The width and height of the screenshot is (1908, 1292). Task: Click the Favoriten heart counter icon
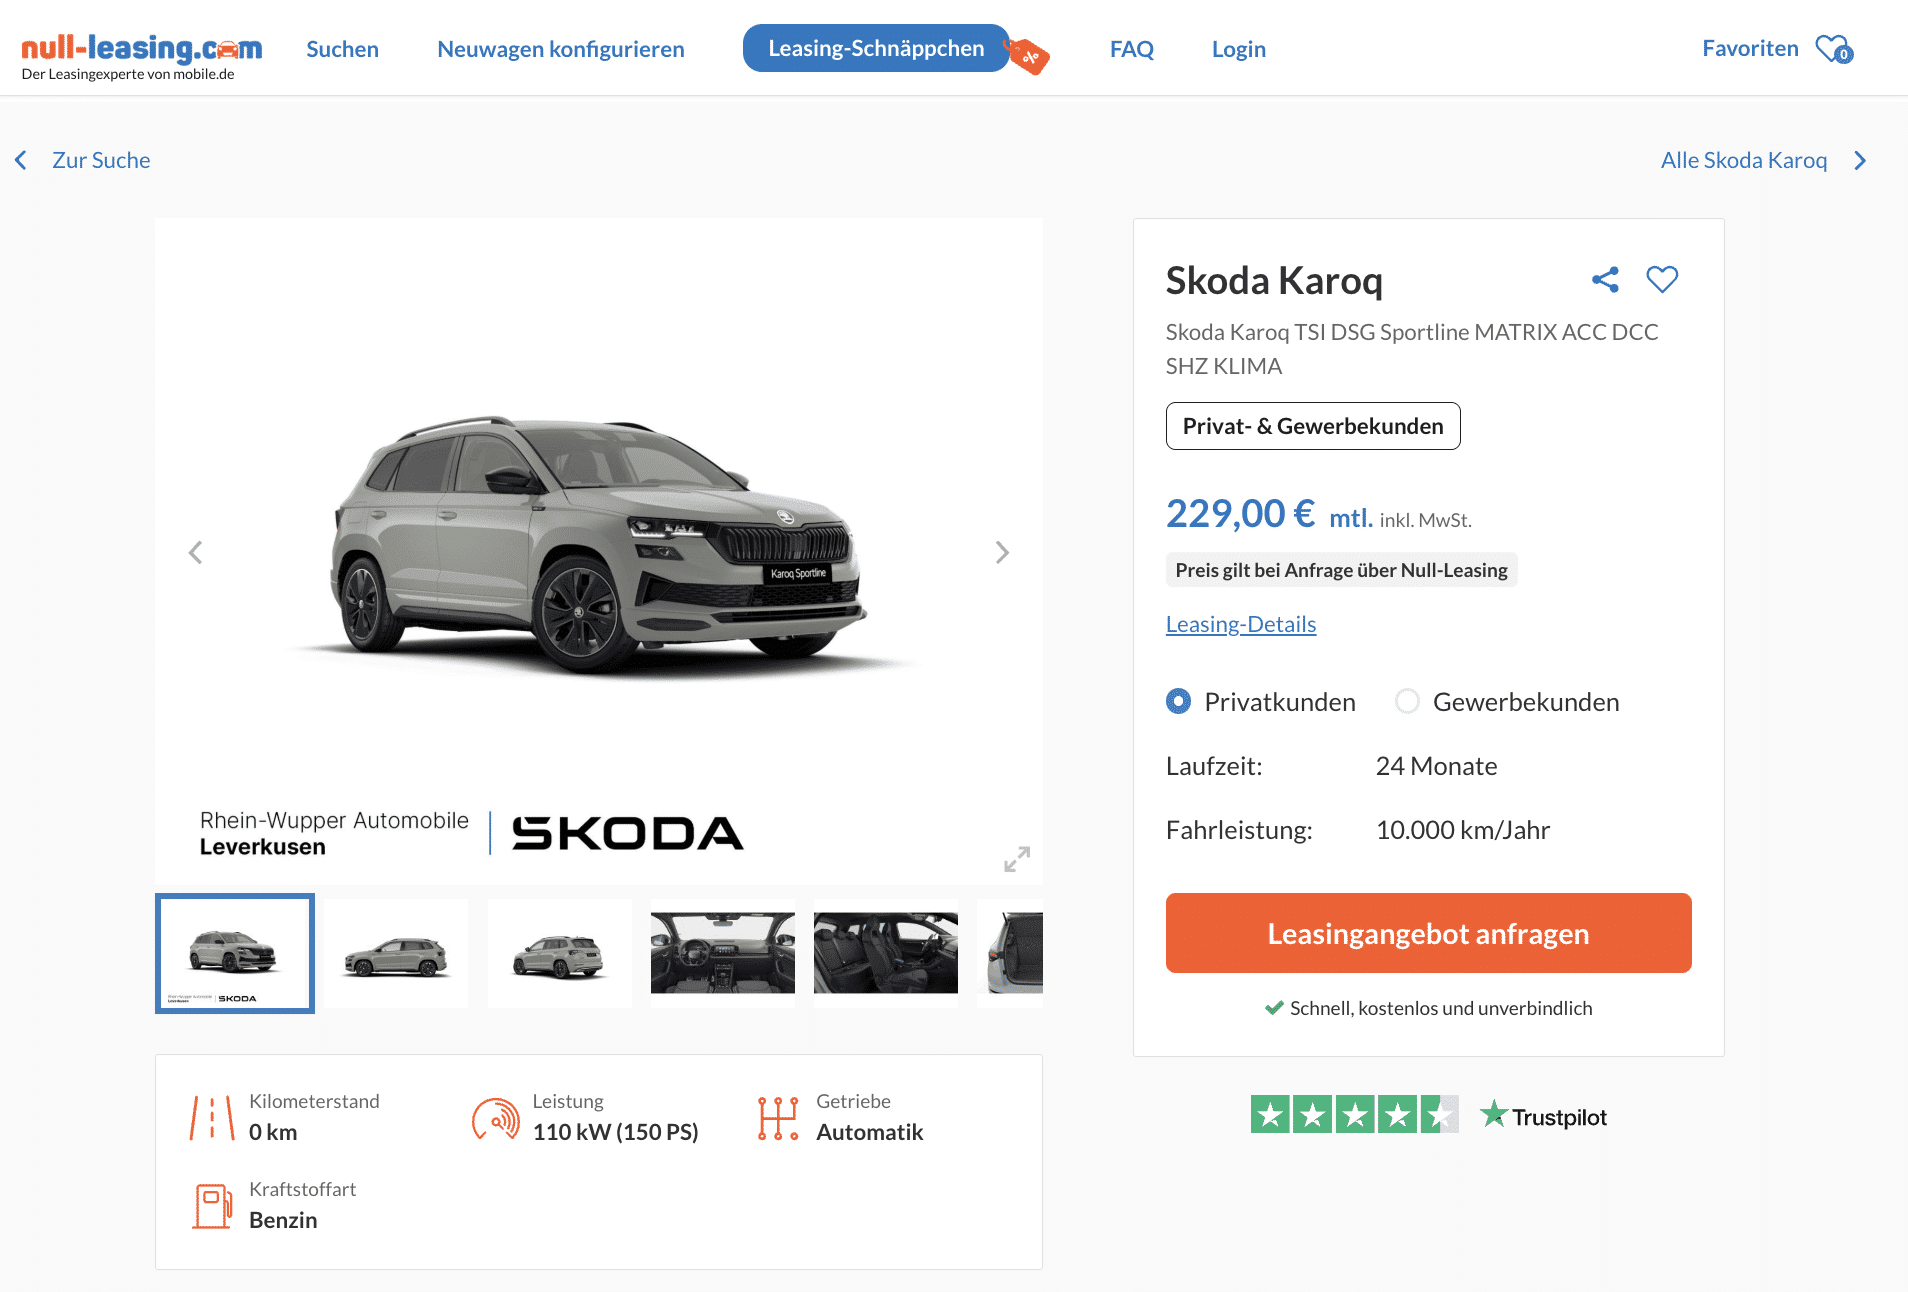[1835, 49]
